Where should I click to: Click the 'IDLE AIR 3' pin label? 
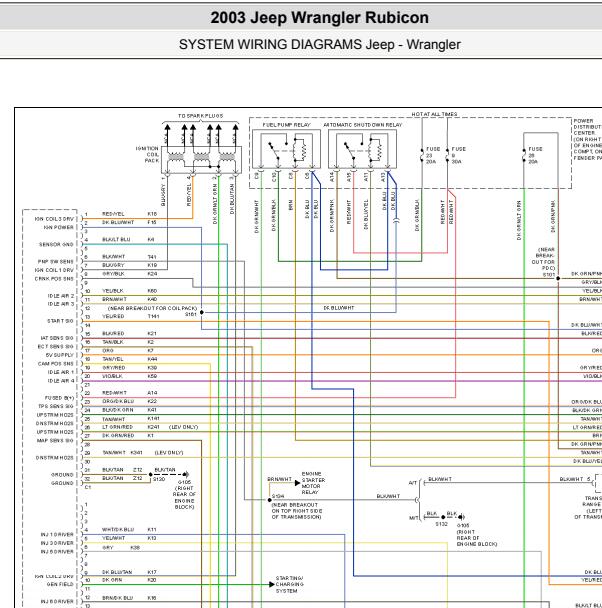[x=61, y=304]
